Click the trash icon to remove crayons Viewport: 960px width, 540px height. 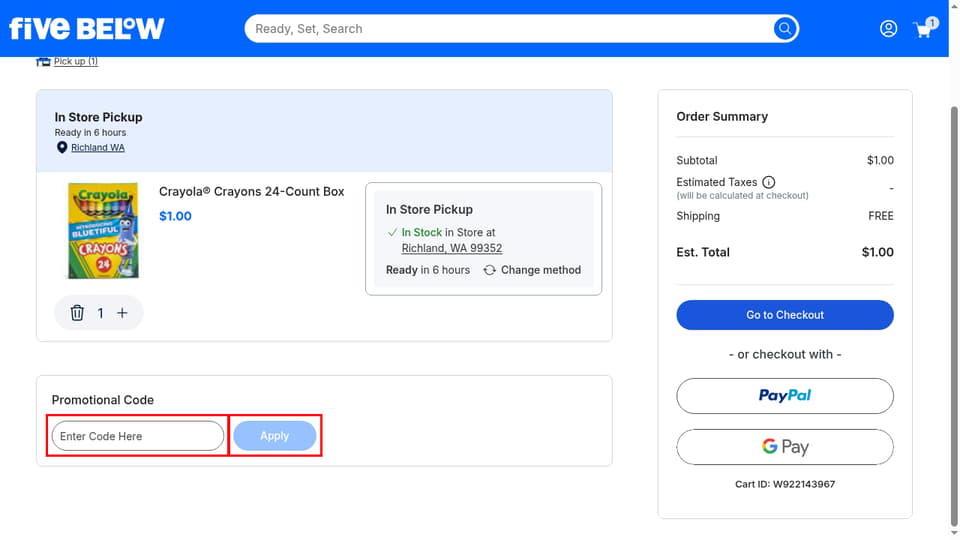click(x=77, y=313)
